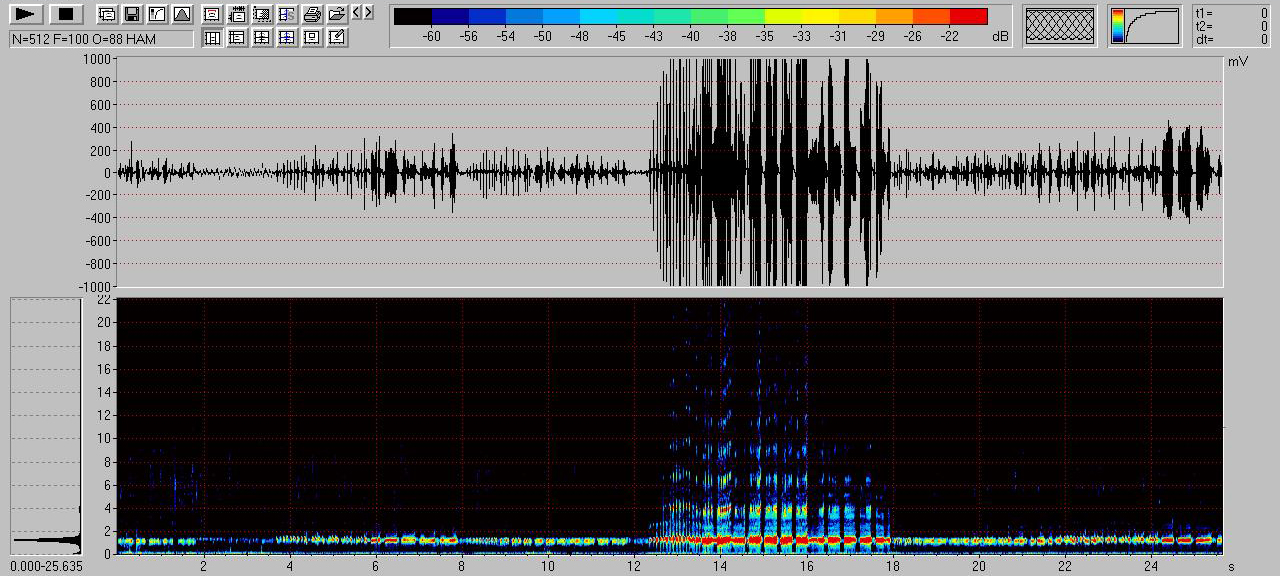
Task: Click the left arrow navigation button
Action: point(356,12)
